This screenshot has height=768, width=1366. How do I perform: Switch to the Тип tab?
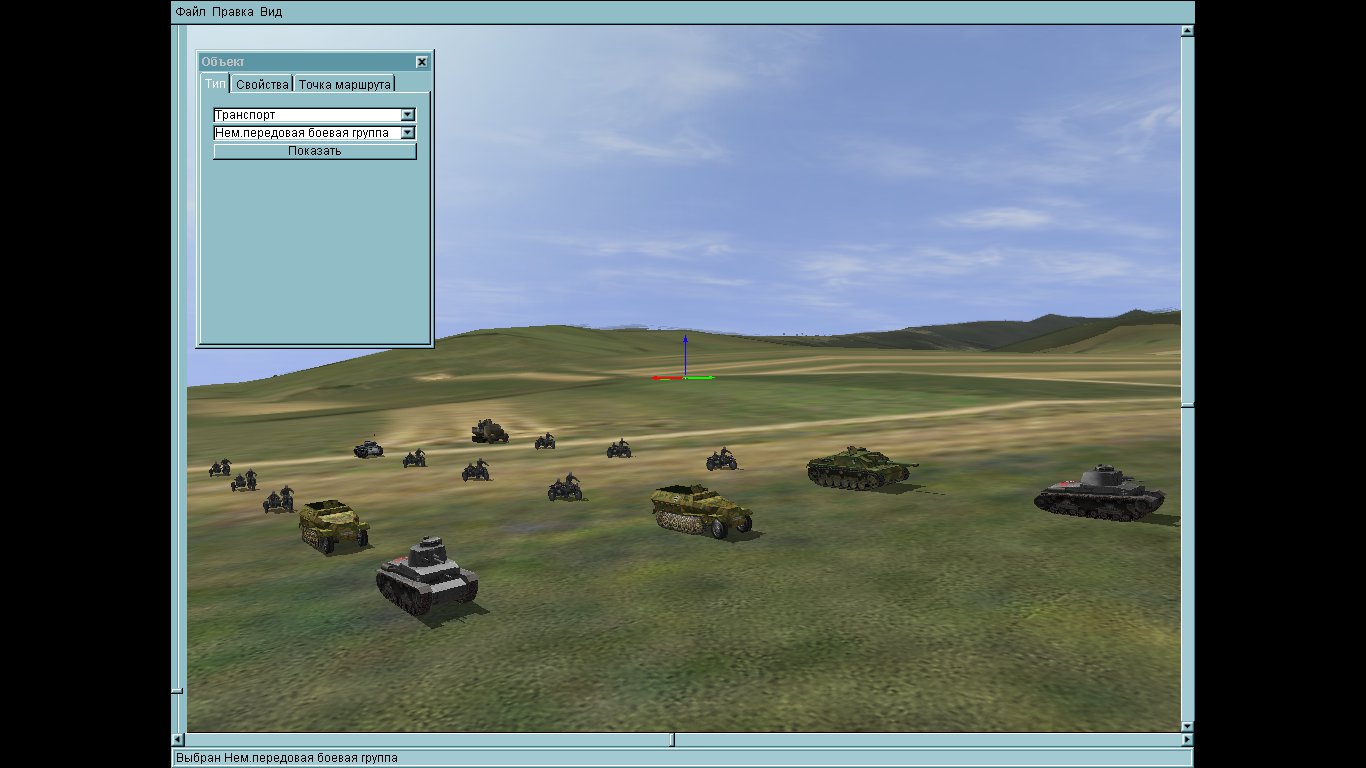click(x=215, y=84)
